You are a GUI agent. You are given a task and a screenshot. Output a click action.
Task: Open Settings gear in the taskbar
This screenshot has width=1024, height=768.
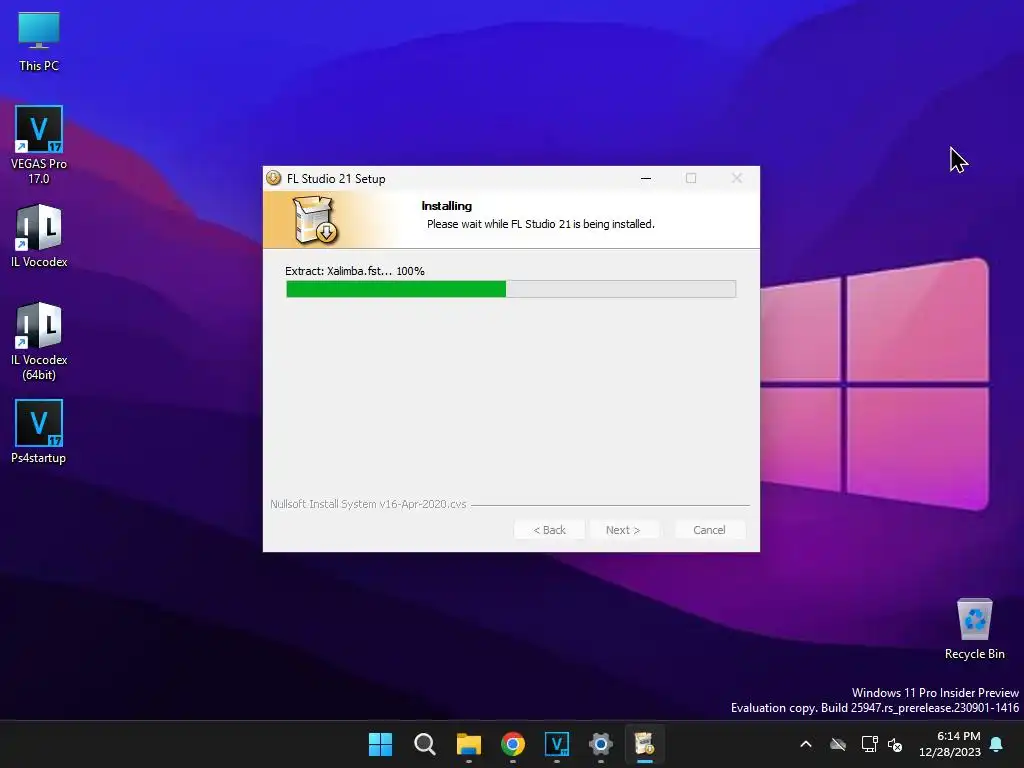click(x=601, y=744)
